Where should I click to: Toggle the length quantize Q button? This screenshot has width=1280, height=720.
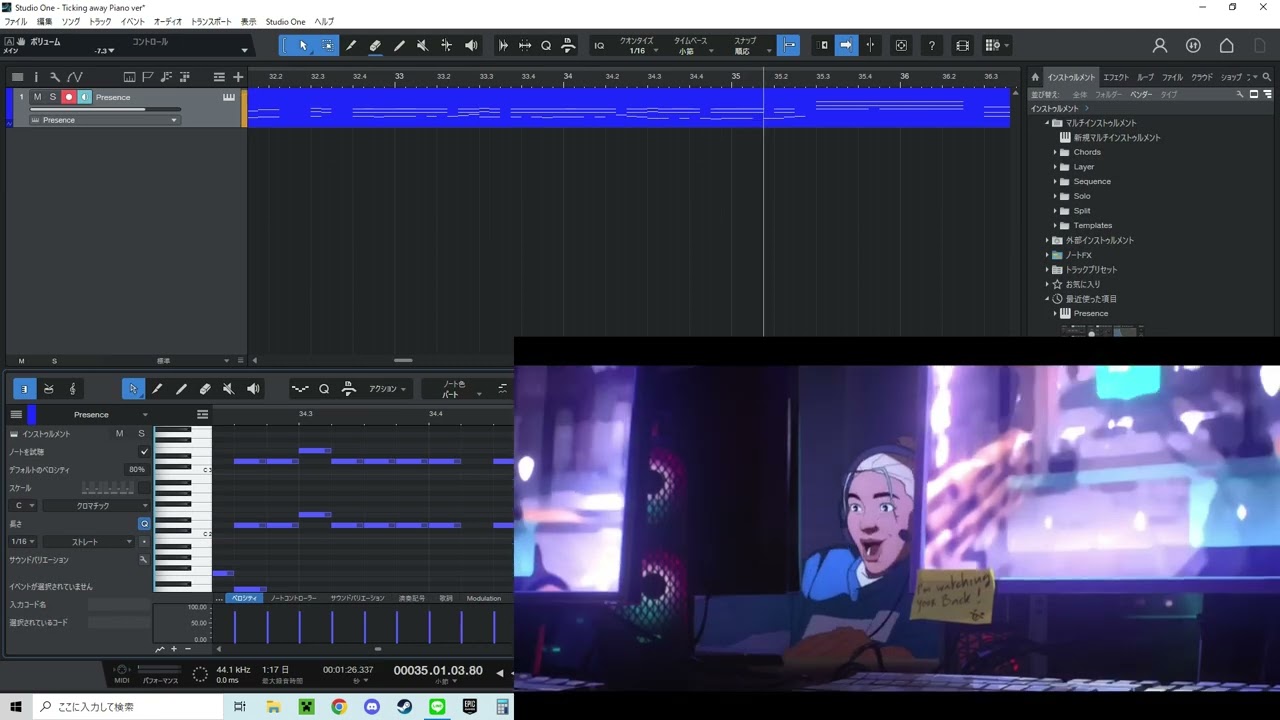(144, 524)
